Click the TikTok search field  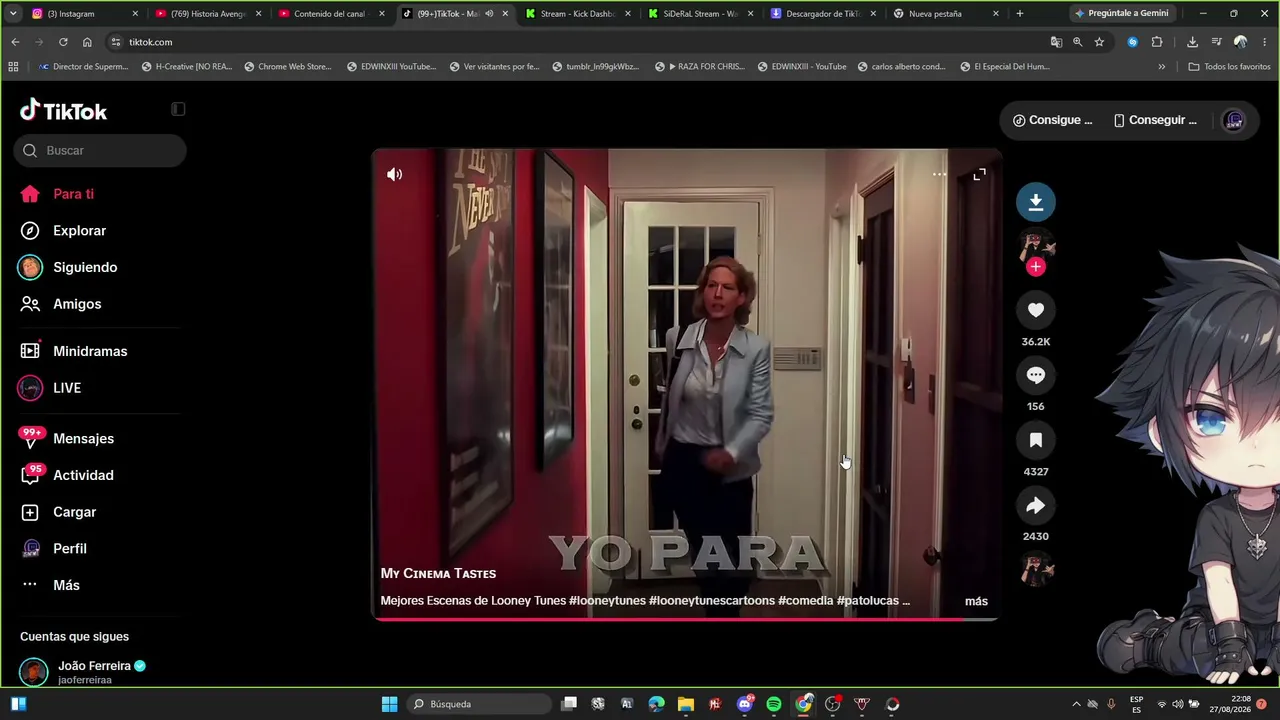click(100, 150)
